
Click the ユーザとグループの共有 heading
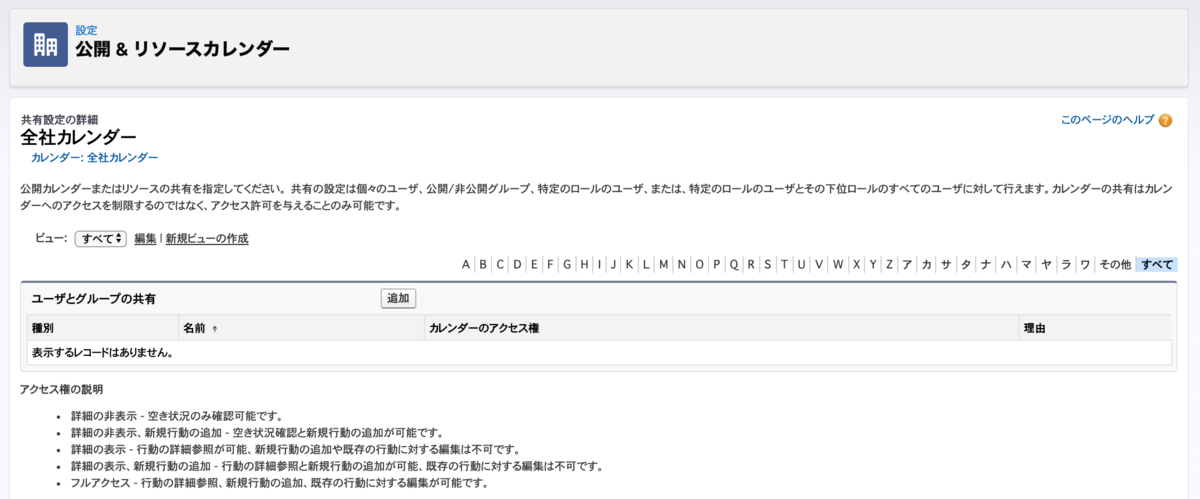93,298
